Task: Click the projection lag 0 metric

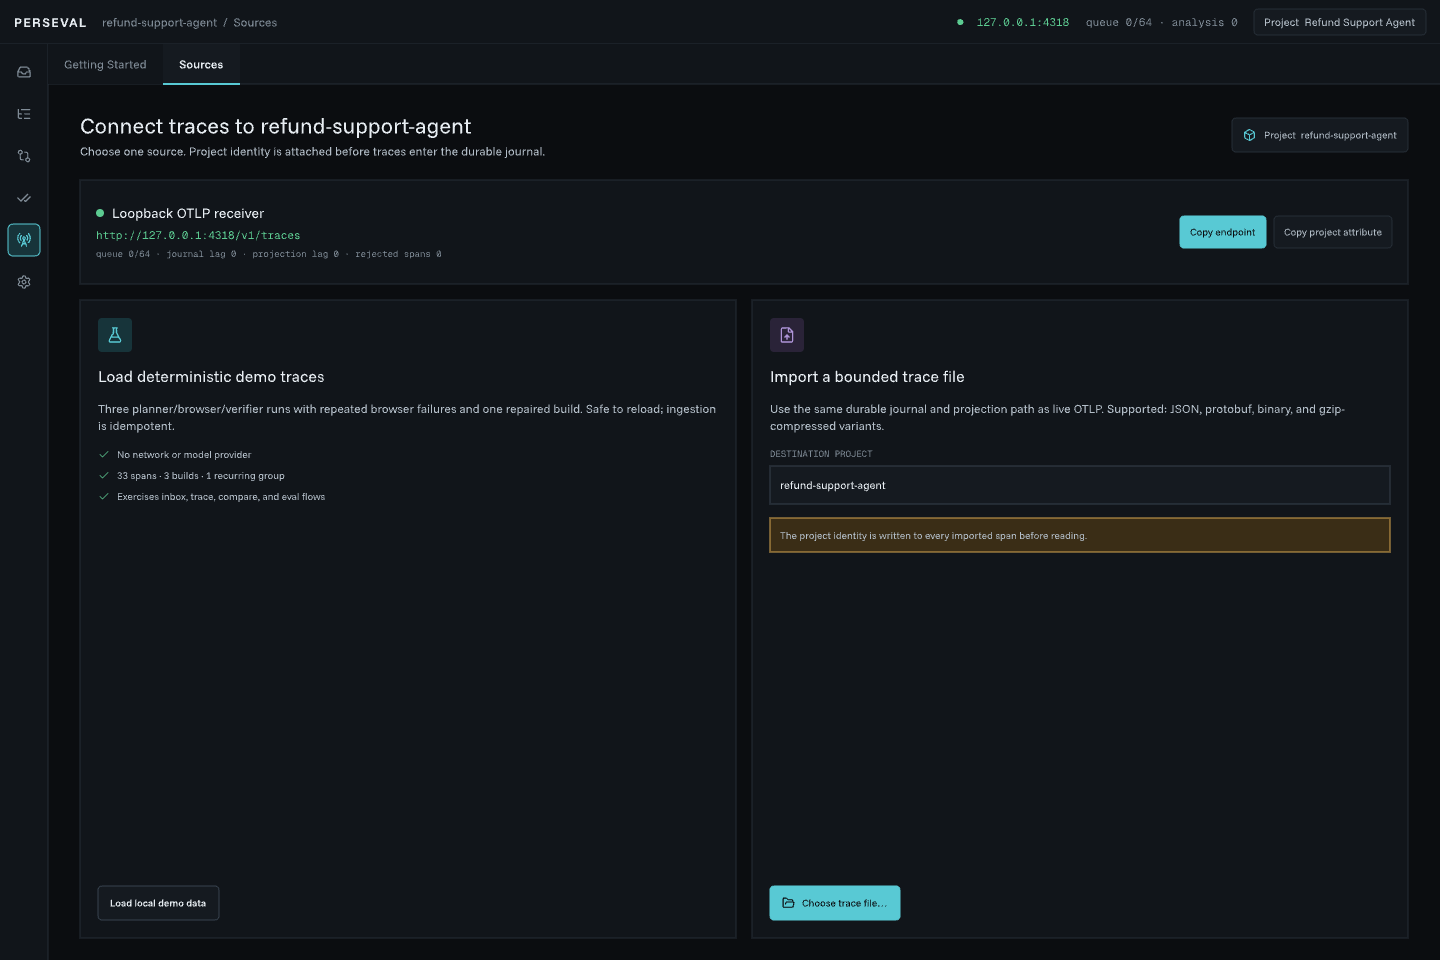Action: (295, 254)
